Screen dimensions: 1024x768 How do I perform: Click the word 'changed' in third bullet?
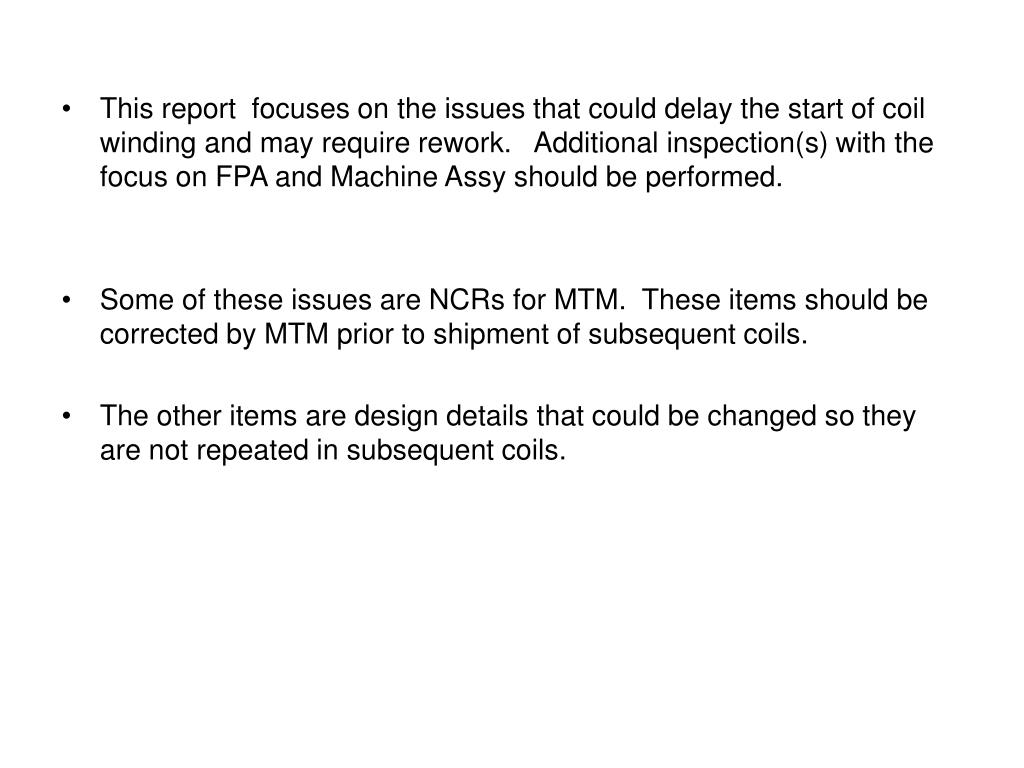761,417
